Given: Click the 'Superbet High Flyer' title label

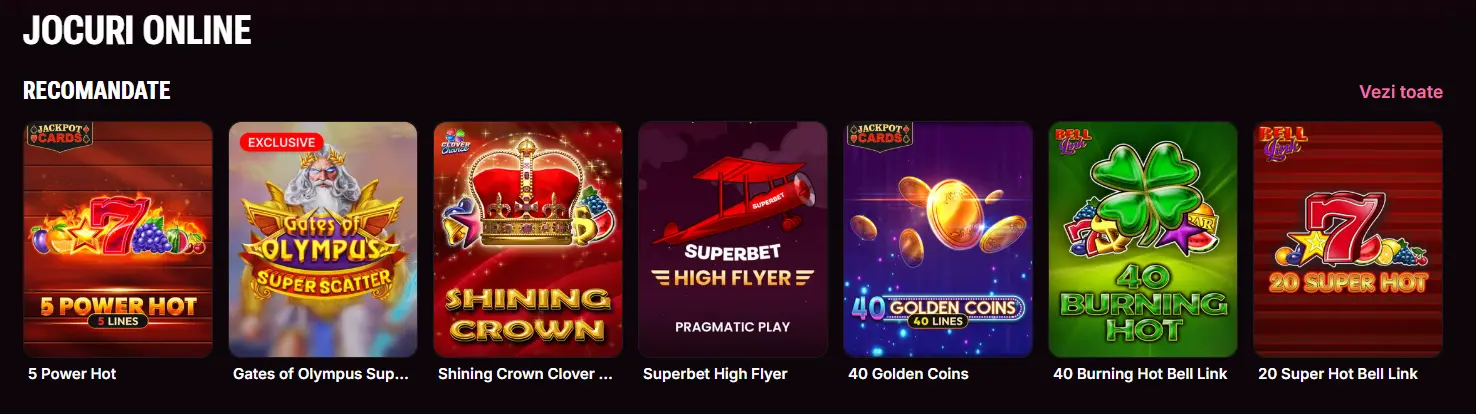Looking at the screenshot, I should (x=715, y=374).
